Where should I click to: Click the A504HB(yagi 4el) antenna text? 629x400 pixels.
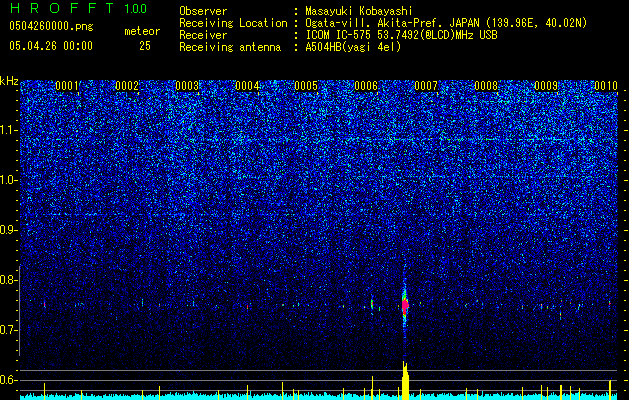[x=353, y=47]
